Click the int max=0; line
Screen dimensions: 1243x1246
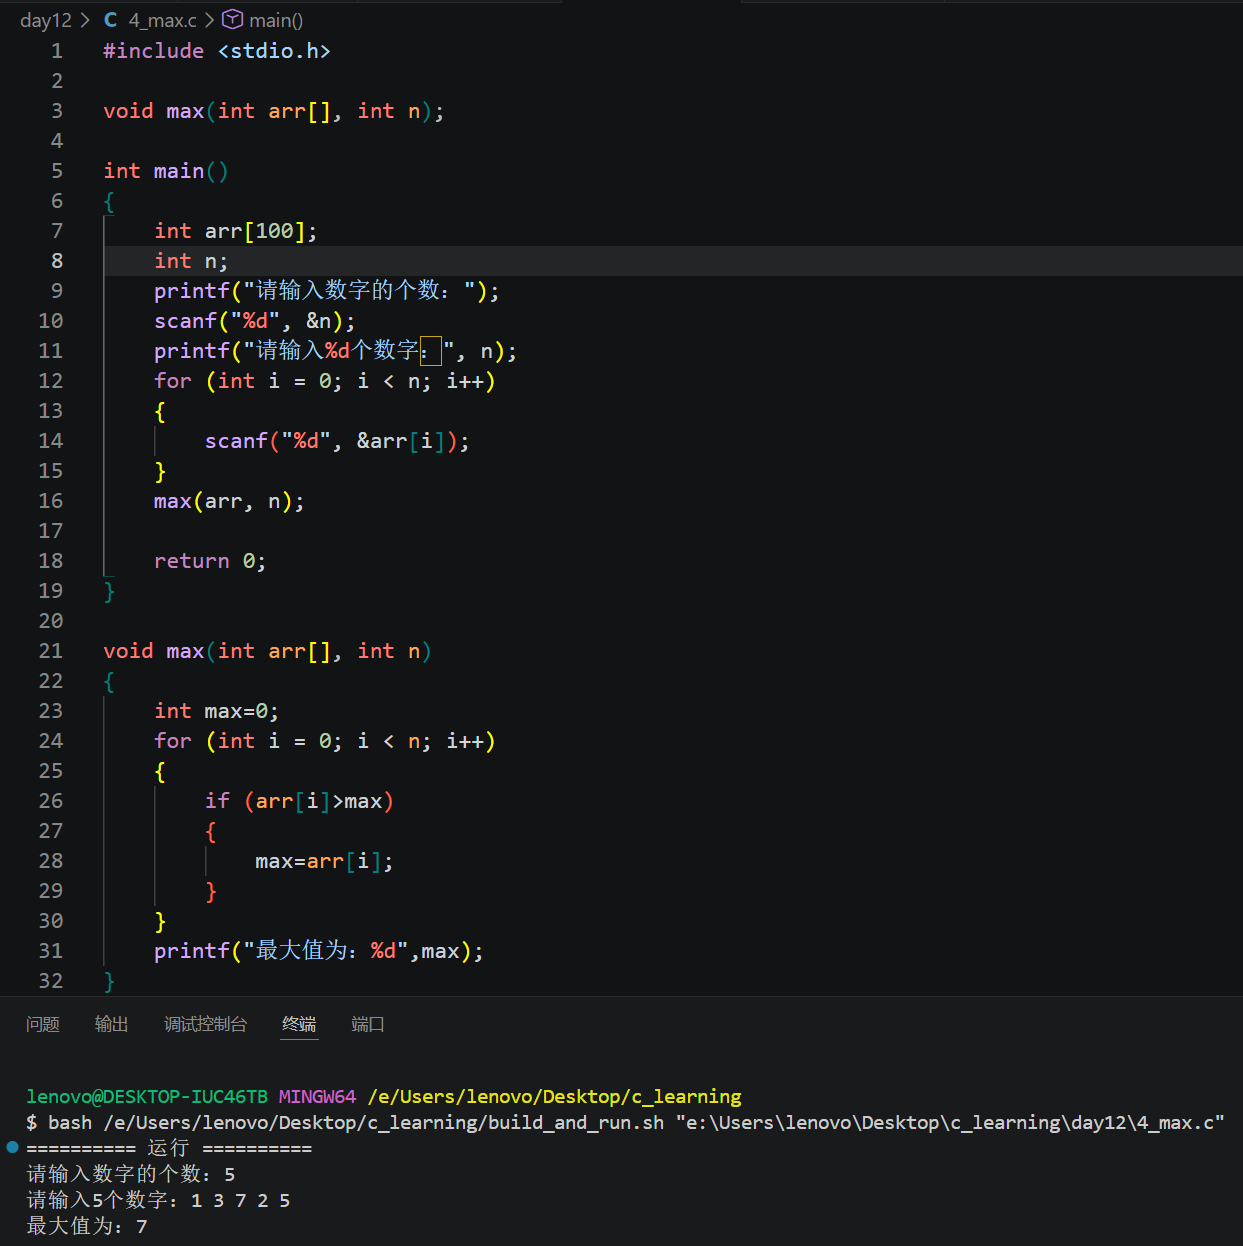pyautogui.click(x=216, y=711)
